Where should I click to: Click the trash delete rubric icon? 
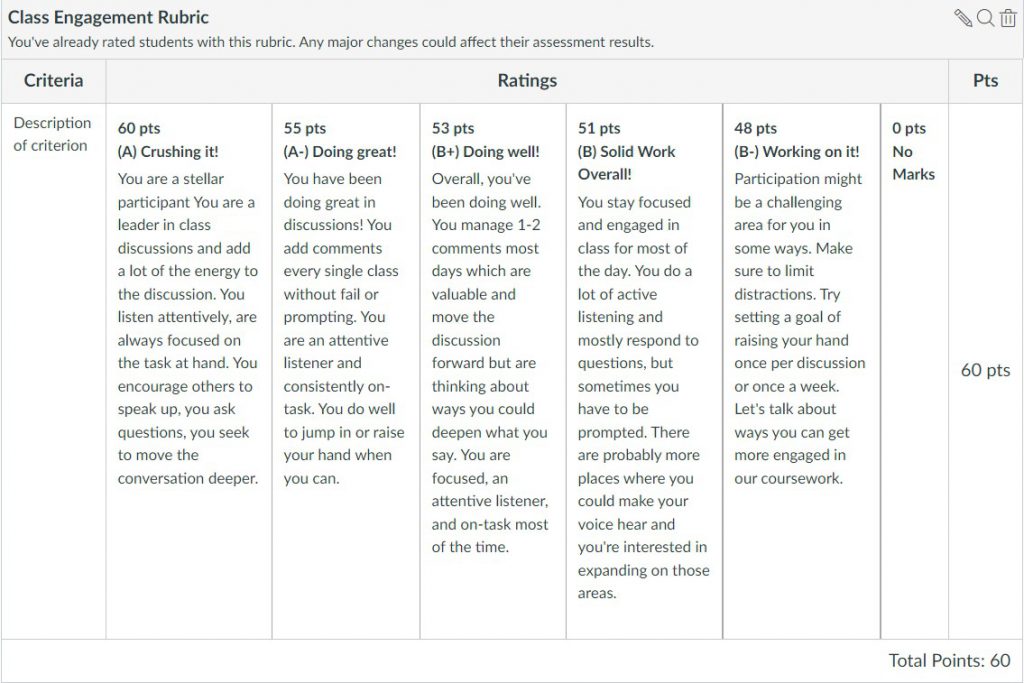click(1008, 18)
